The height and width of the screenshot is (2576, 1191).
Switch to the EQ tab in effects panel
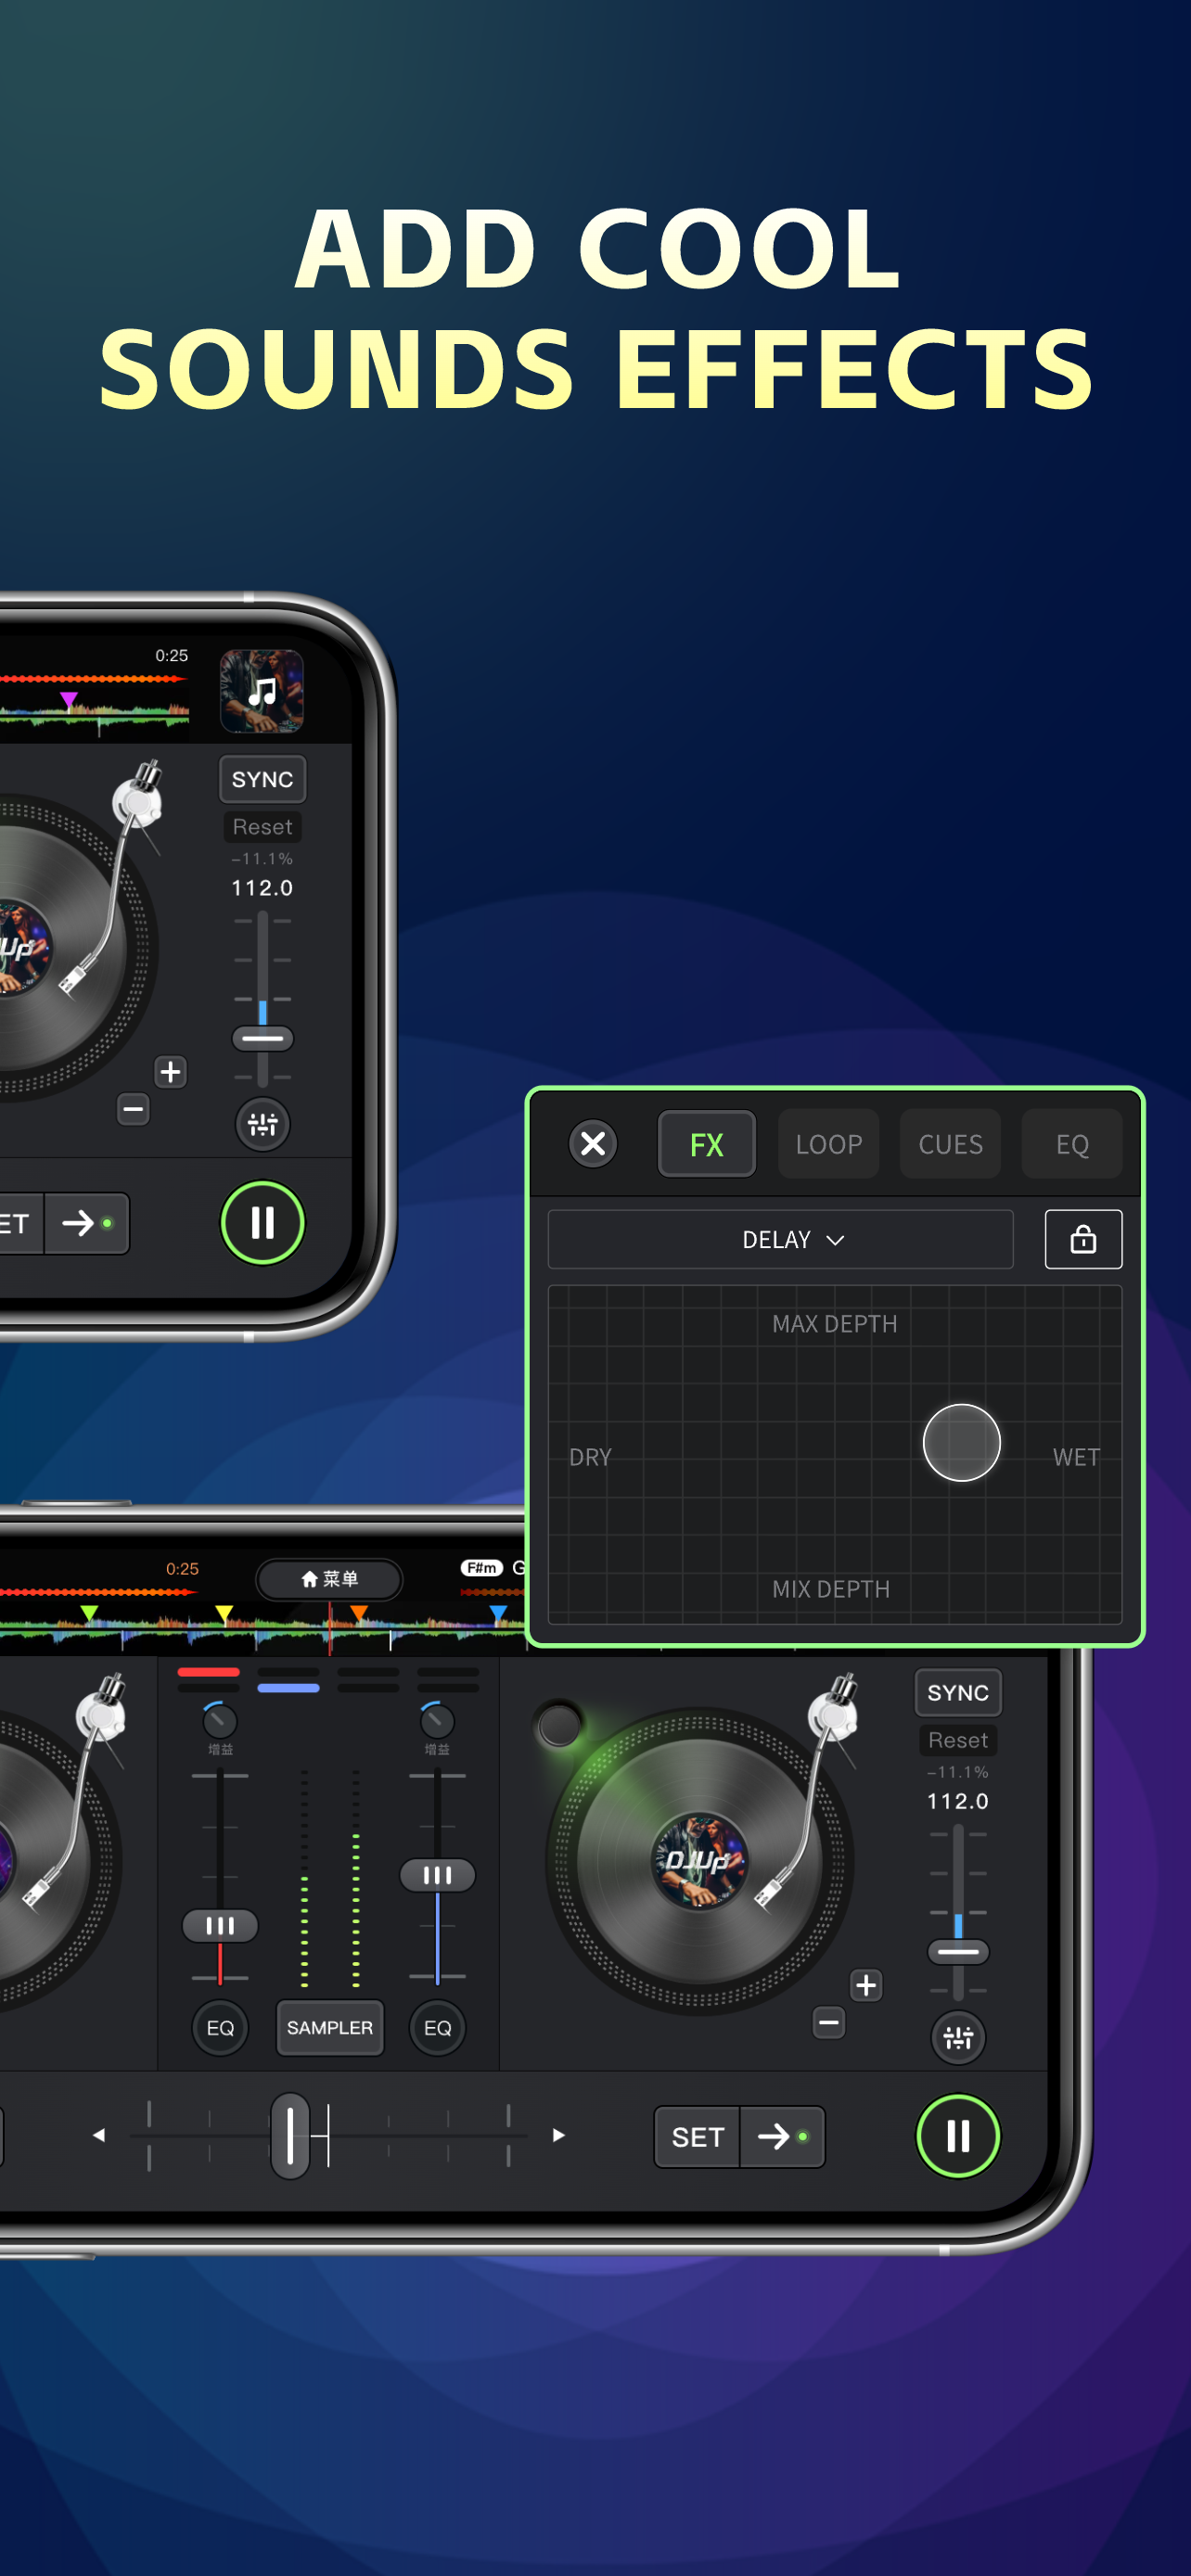pyautogui.click(x=1071, y=1144)
